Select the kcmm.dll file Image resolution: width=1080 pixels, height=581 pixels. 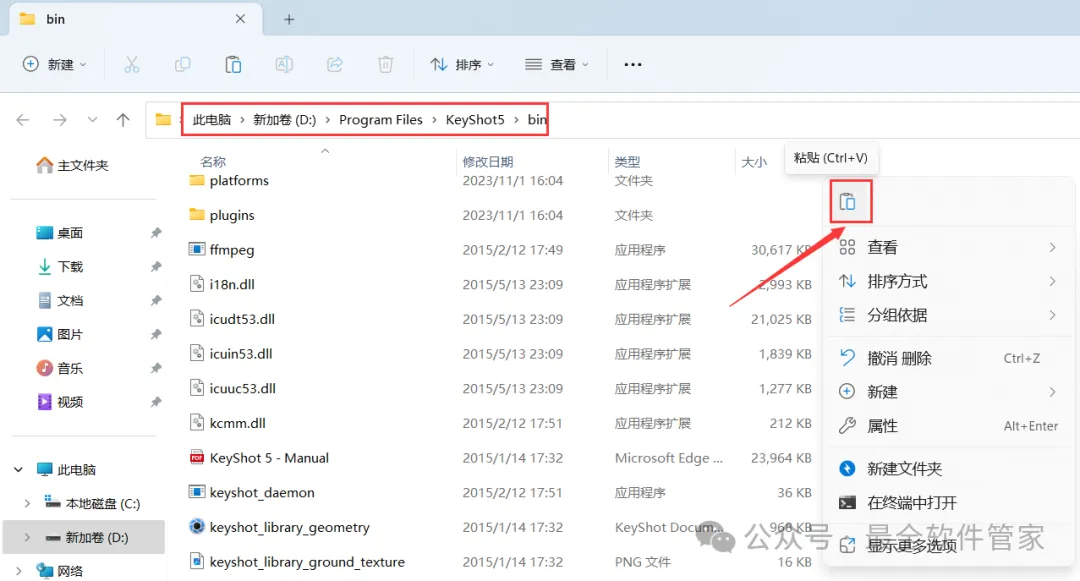[227, 423]
